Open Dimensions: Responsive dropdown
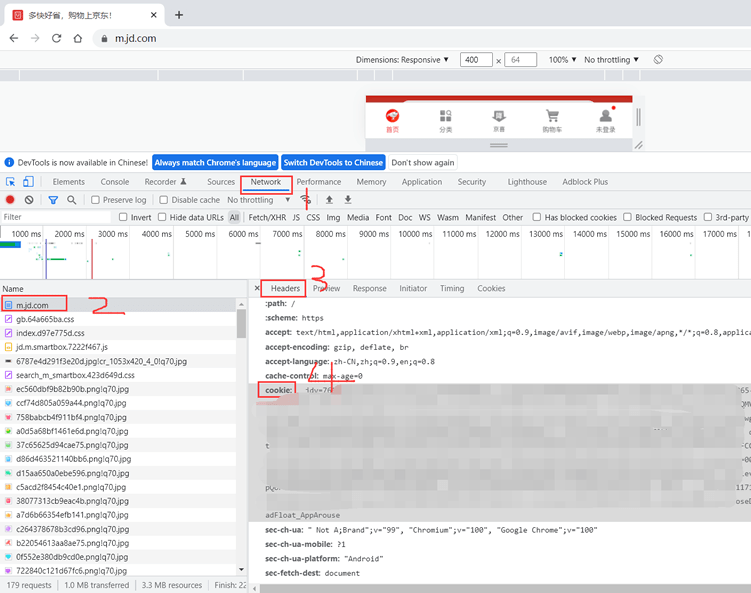Image resolution: width=751 pixels, height=593 pixels. pyautogui.click(x=402, y=60)
